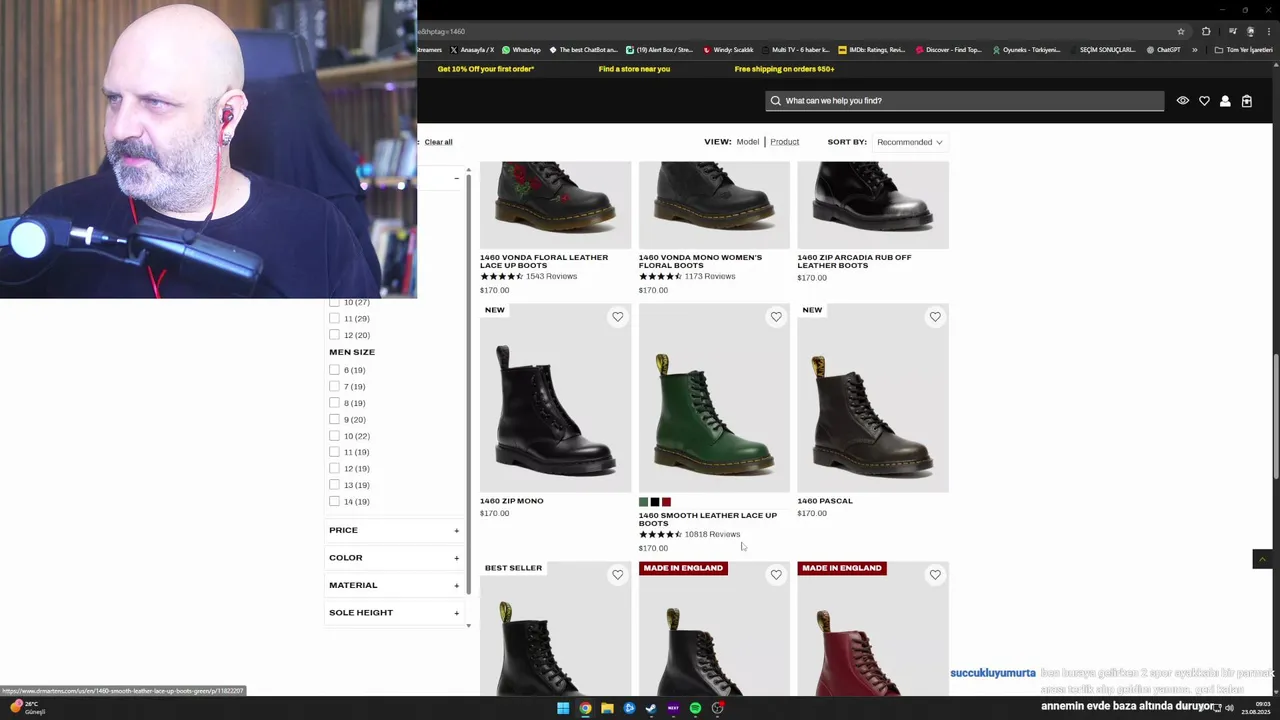The height and width of the screenshot is (720, 1280).
Task: Open Sort By Recommended dropdown
Action: [x=909, y=142]
